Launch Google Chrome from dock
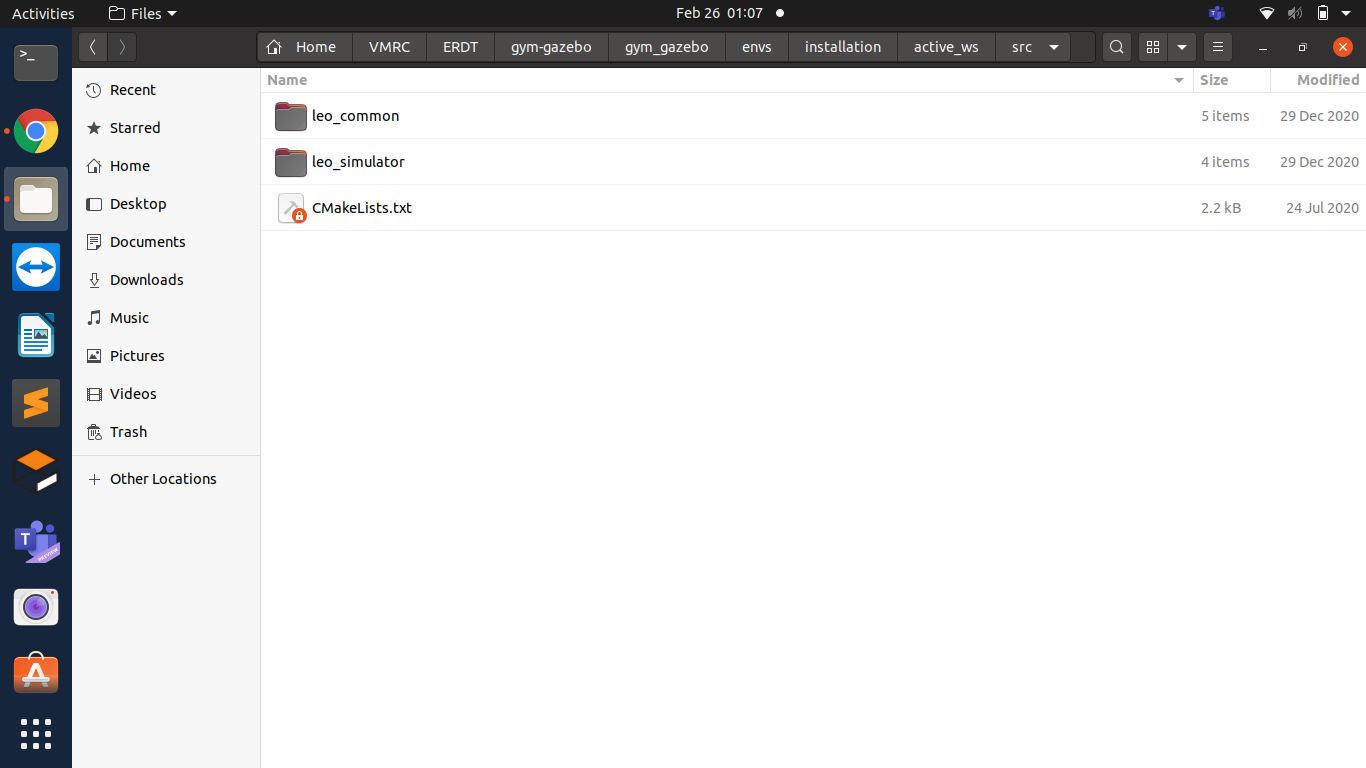 pos(36,131)
